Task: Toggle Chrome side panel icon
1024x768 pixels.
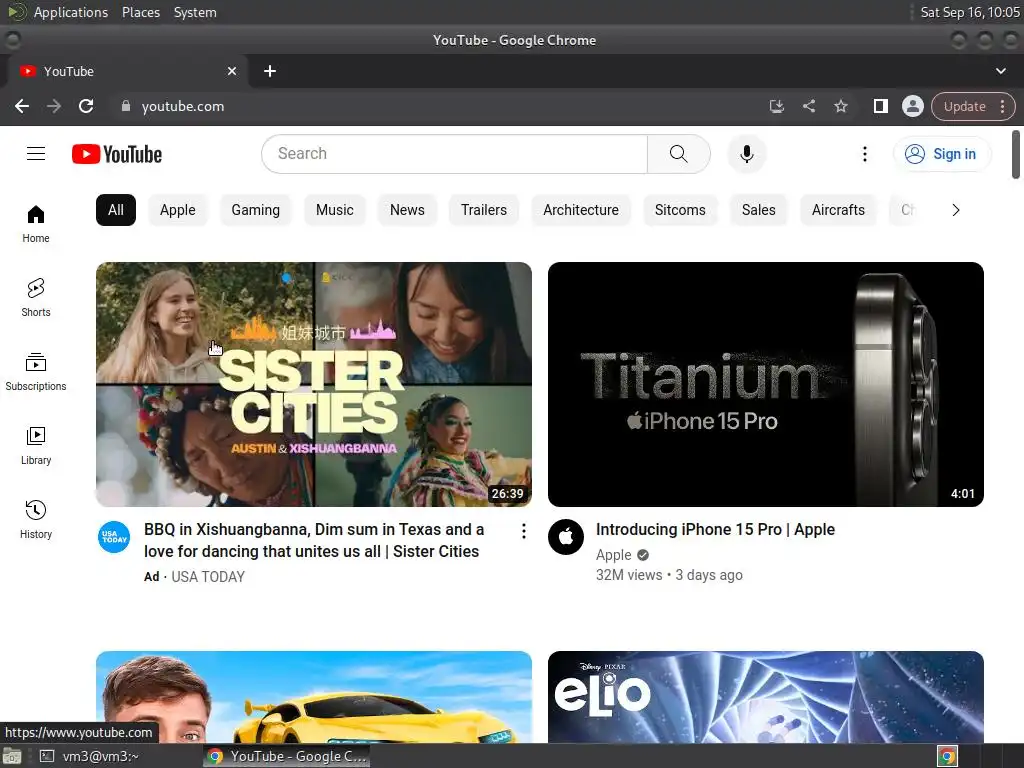Action: click(880, 106)
